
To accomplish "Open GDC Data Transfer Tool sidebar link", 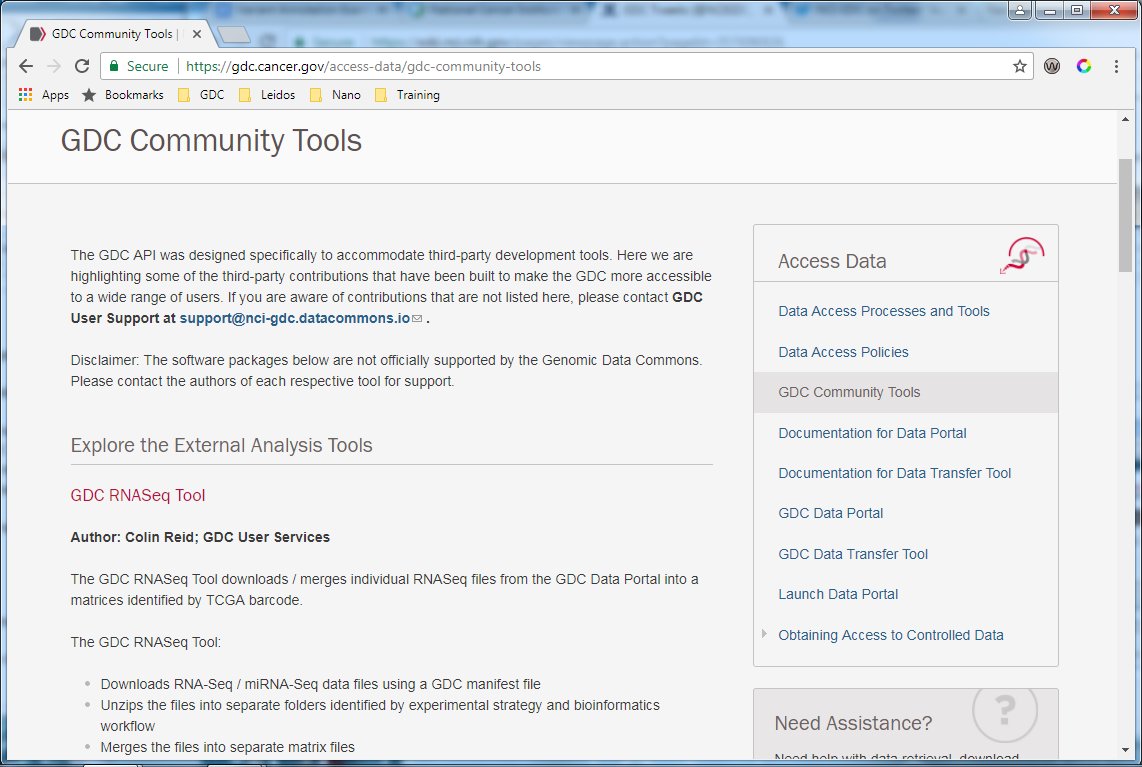I will tap(853, 554).
